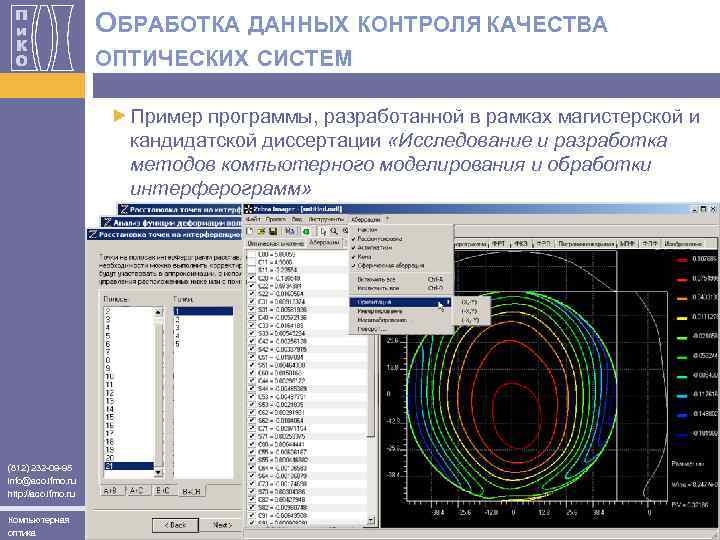
Task: Click the dark blue legend color swatch
Action: pyautogui.click(x=680, y=434)
